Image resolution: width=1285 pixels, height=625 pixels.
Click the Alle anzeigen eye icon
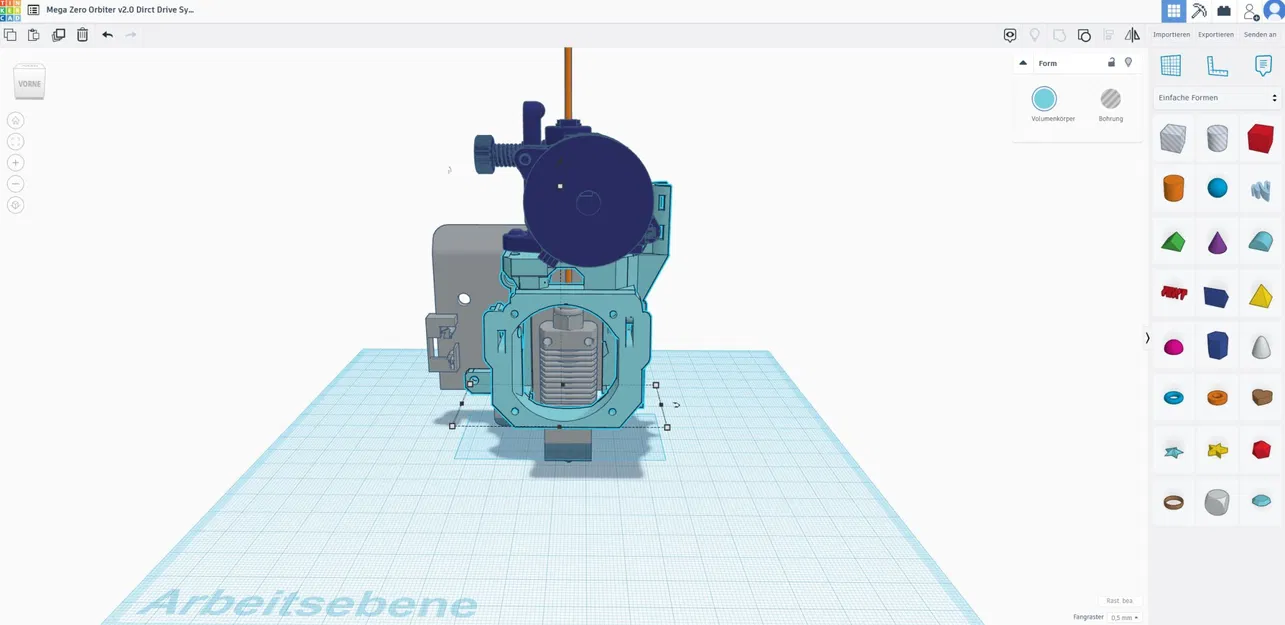point(1010,34)
